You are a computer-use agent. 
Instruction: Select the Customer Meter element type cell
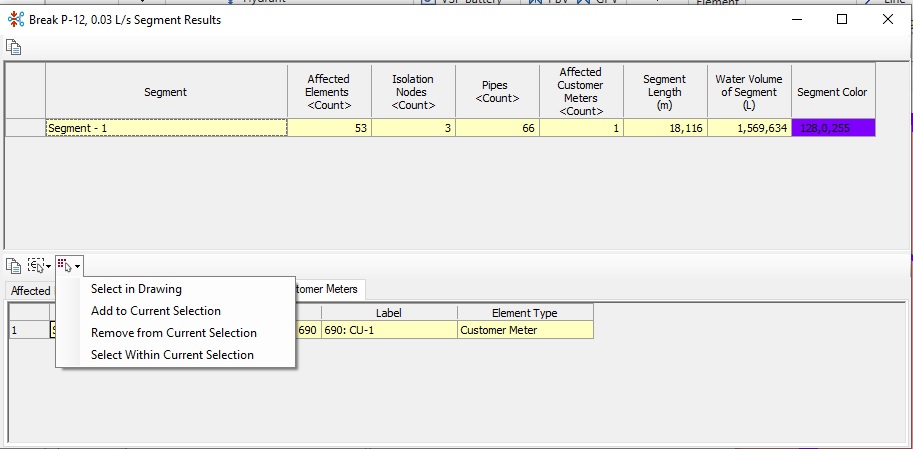(x=525, y=330)
